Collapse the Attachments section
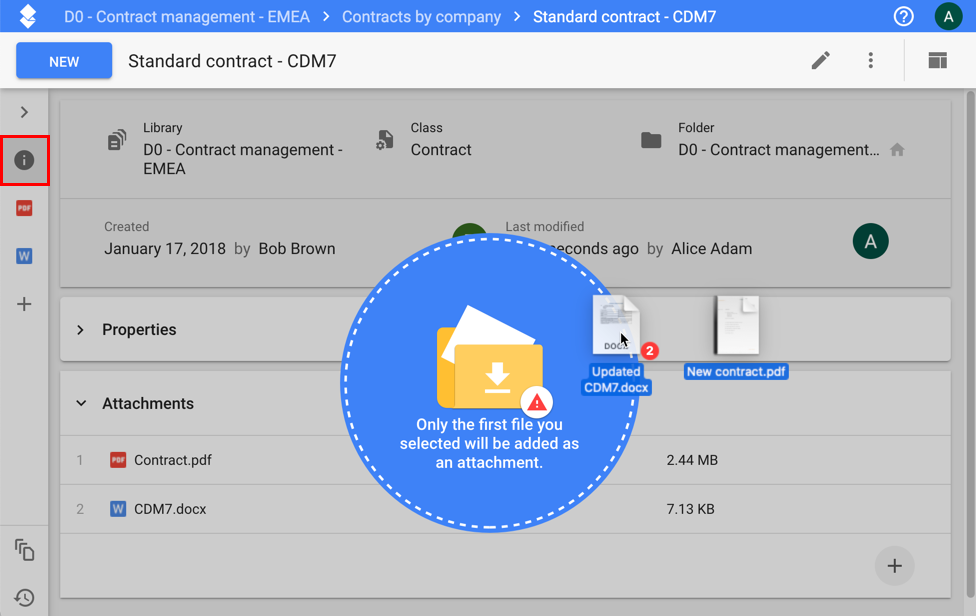Screen dimensions: 976x616 81,403
